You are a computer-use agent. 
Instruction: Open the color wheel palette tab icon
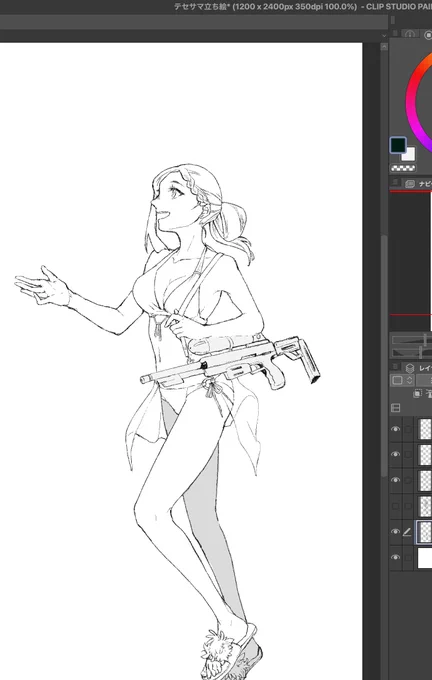[410, 34]
